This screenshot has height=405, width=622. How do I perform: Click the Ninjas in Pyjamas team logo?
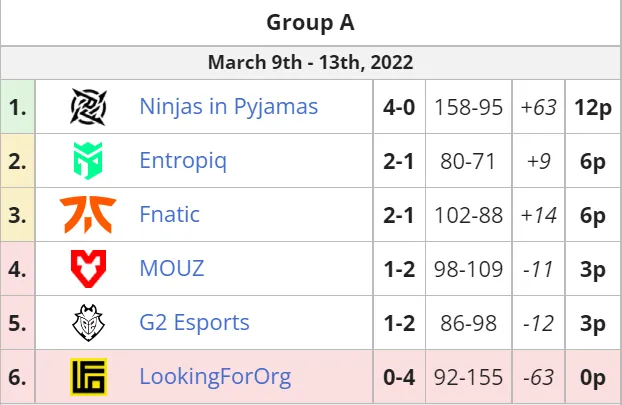pyautogui.click(x=88, y=107)
